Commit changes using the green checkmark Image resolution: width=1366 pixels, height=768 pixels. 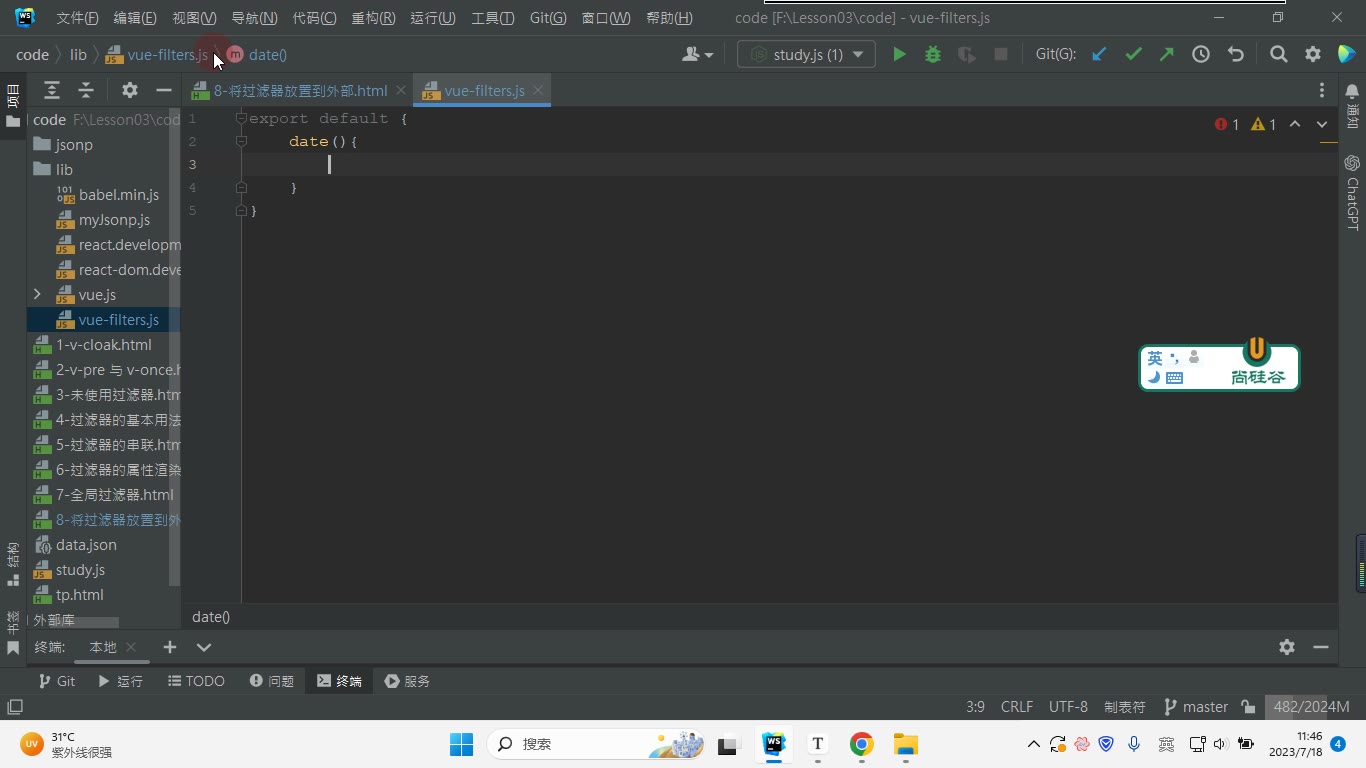click(1133, 55)
